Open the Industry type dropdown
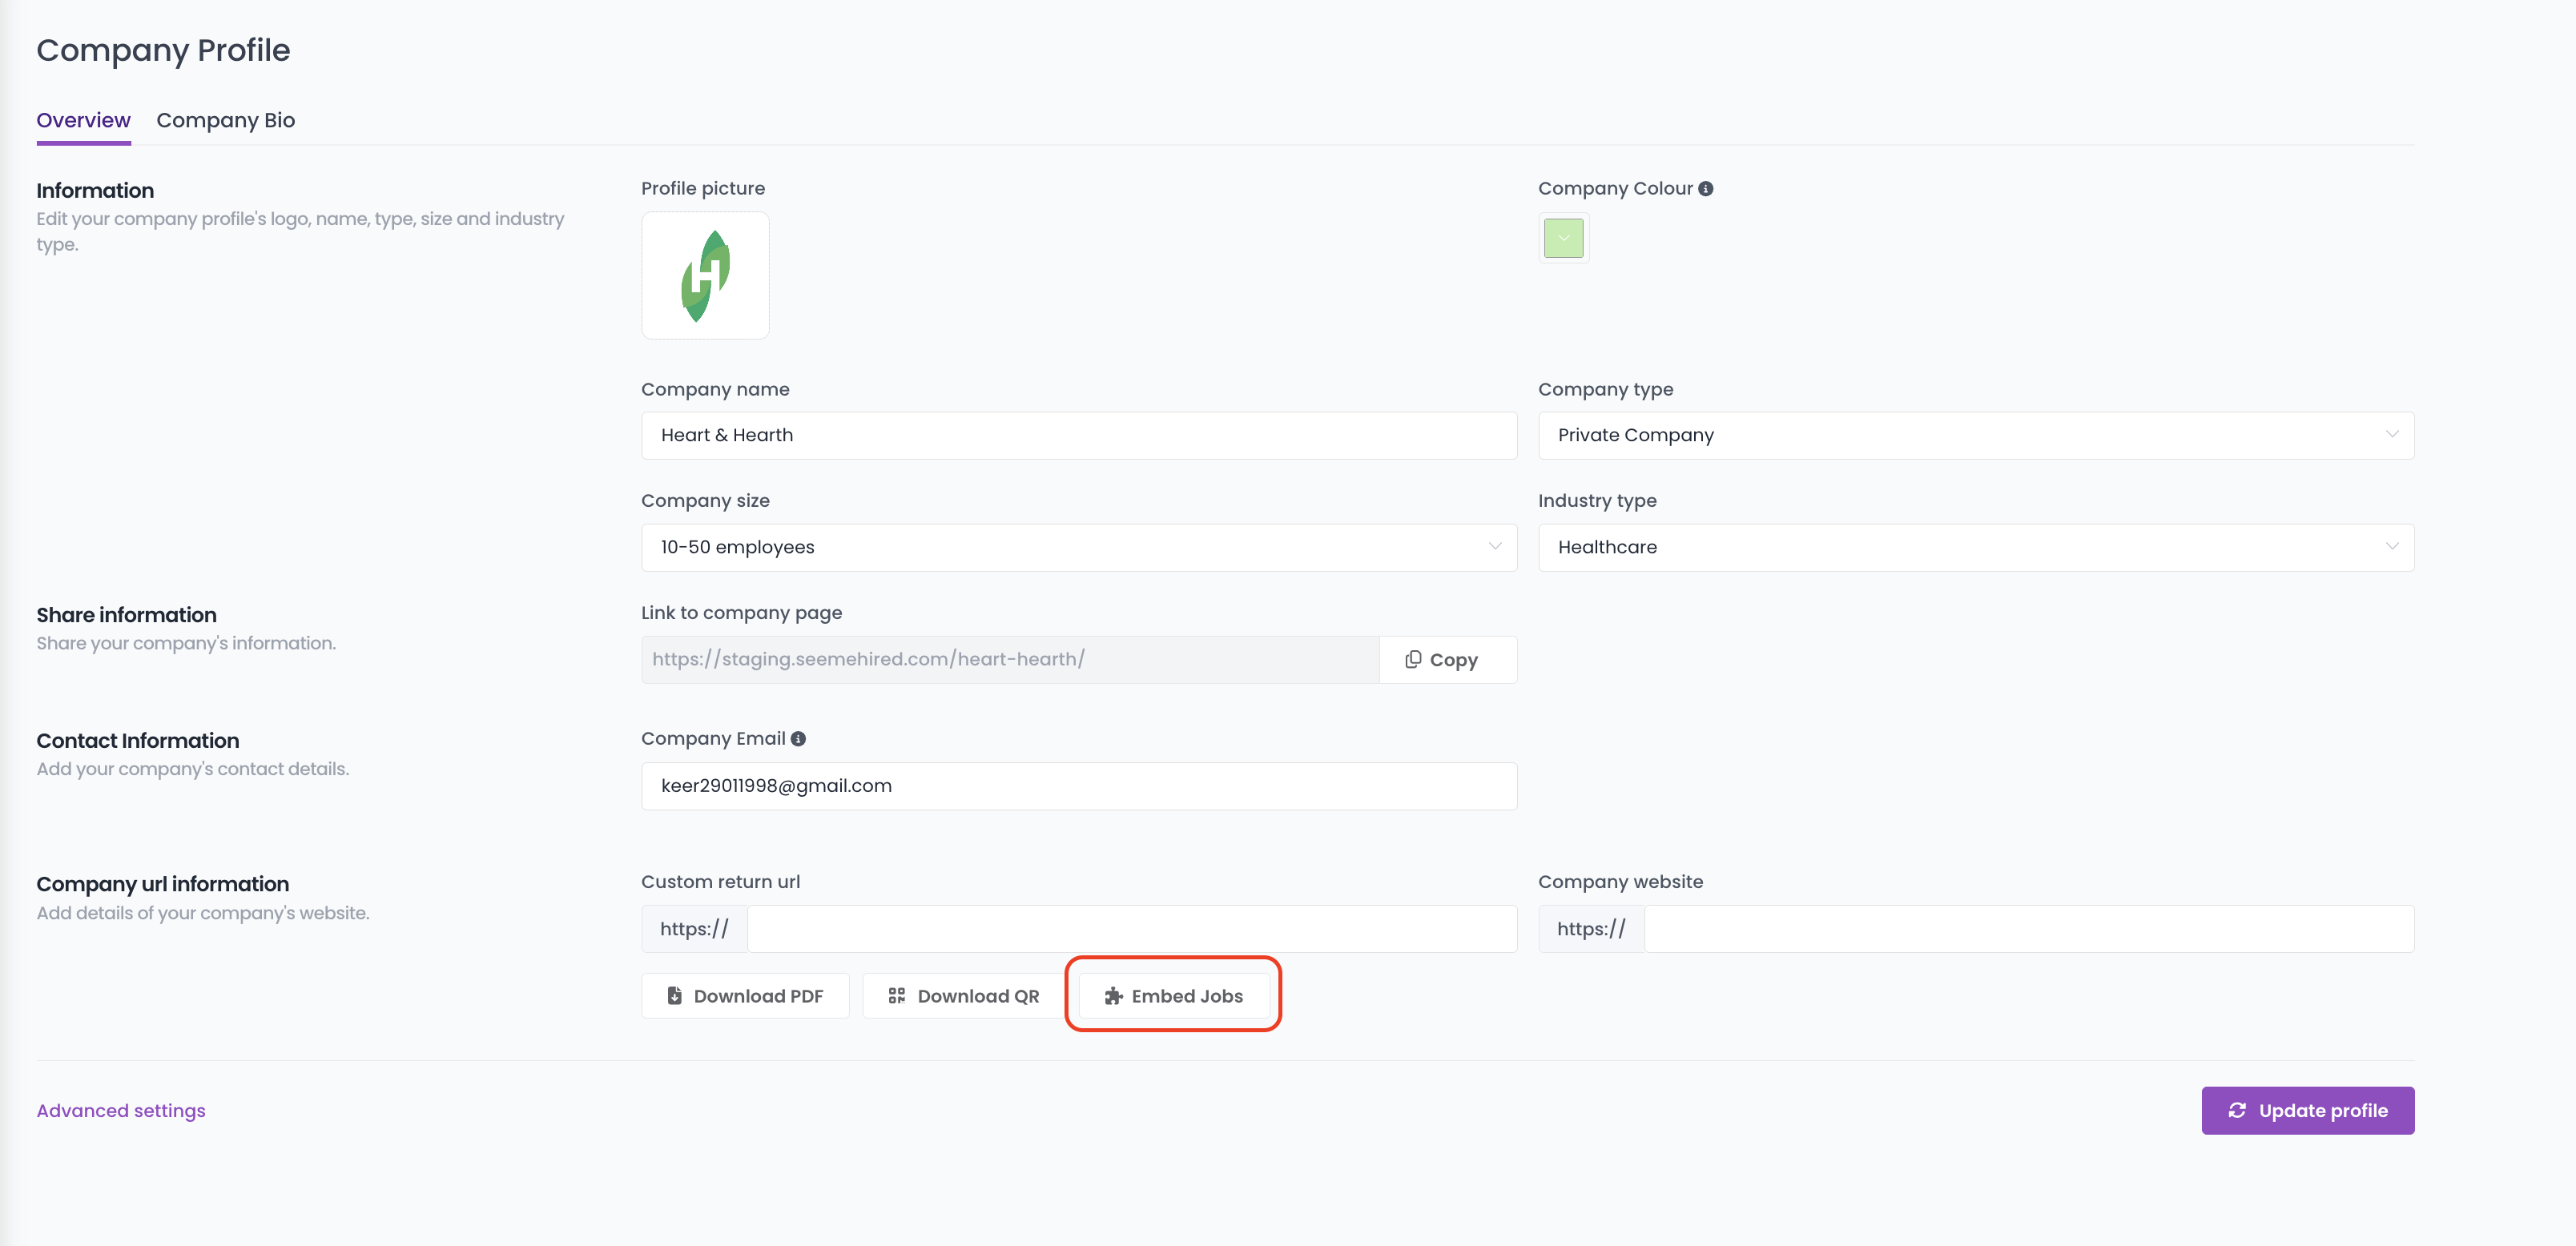Viewport: 2576px width, 1246px height. (x=1976, y=547)
